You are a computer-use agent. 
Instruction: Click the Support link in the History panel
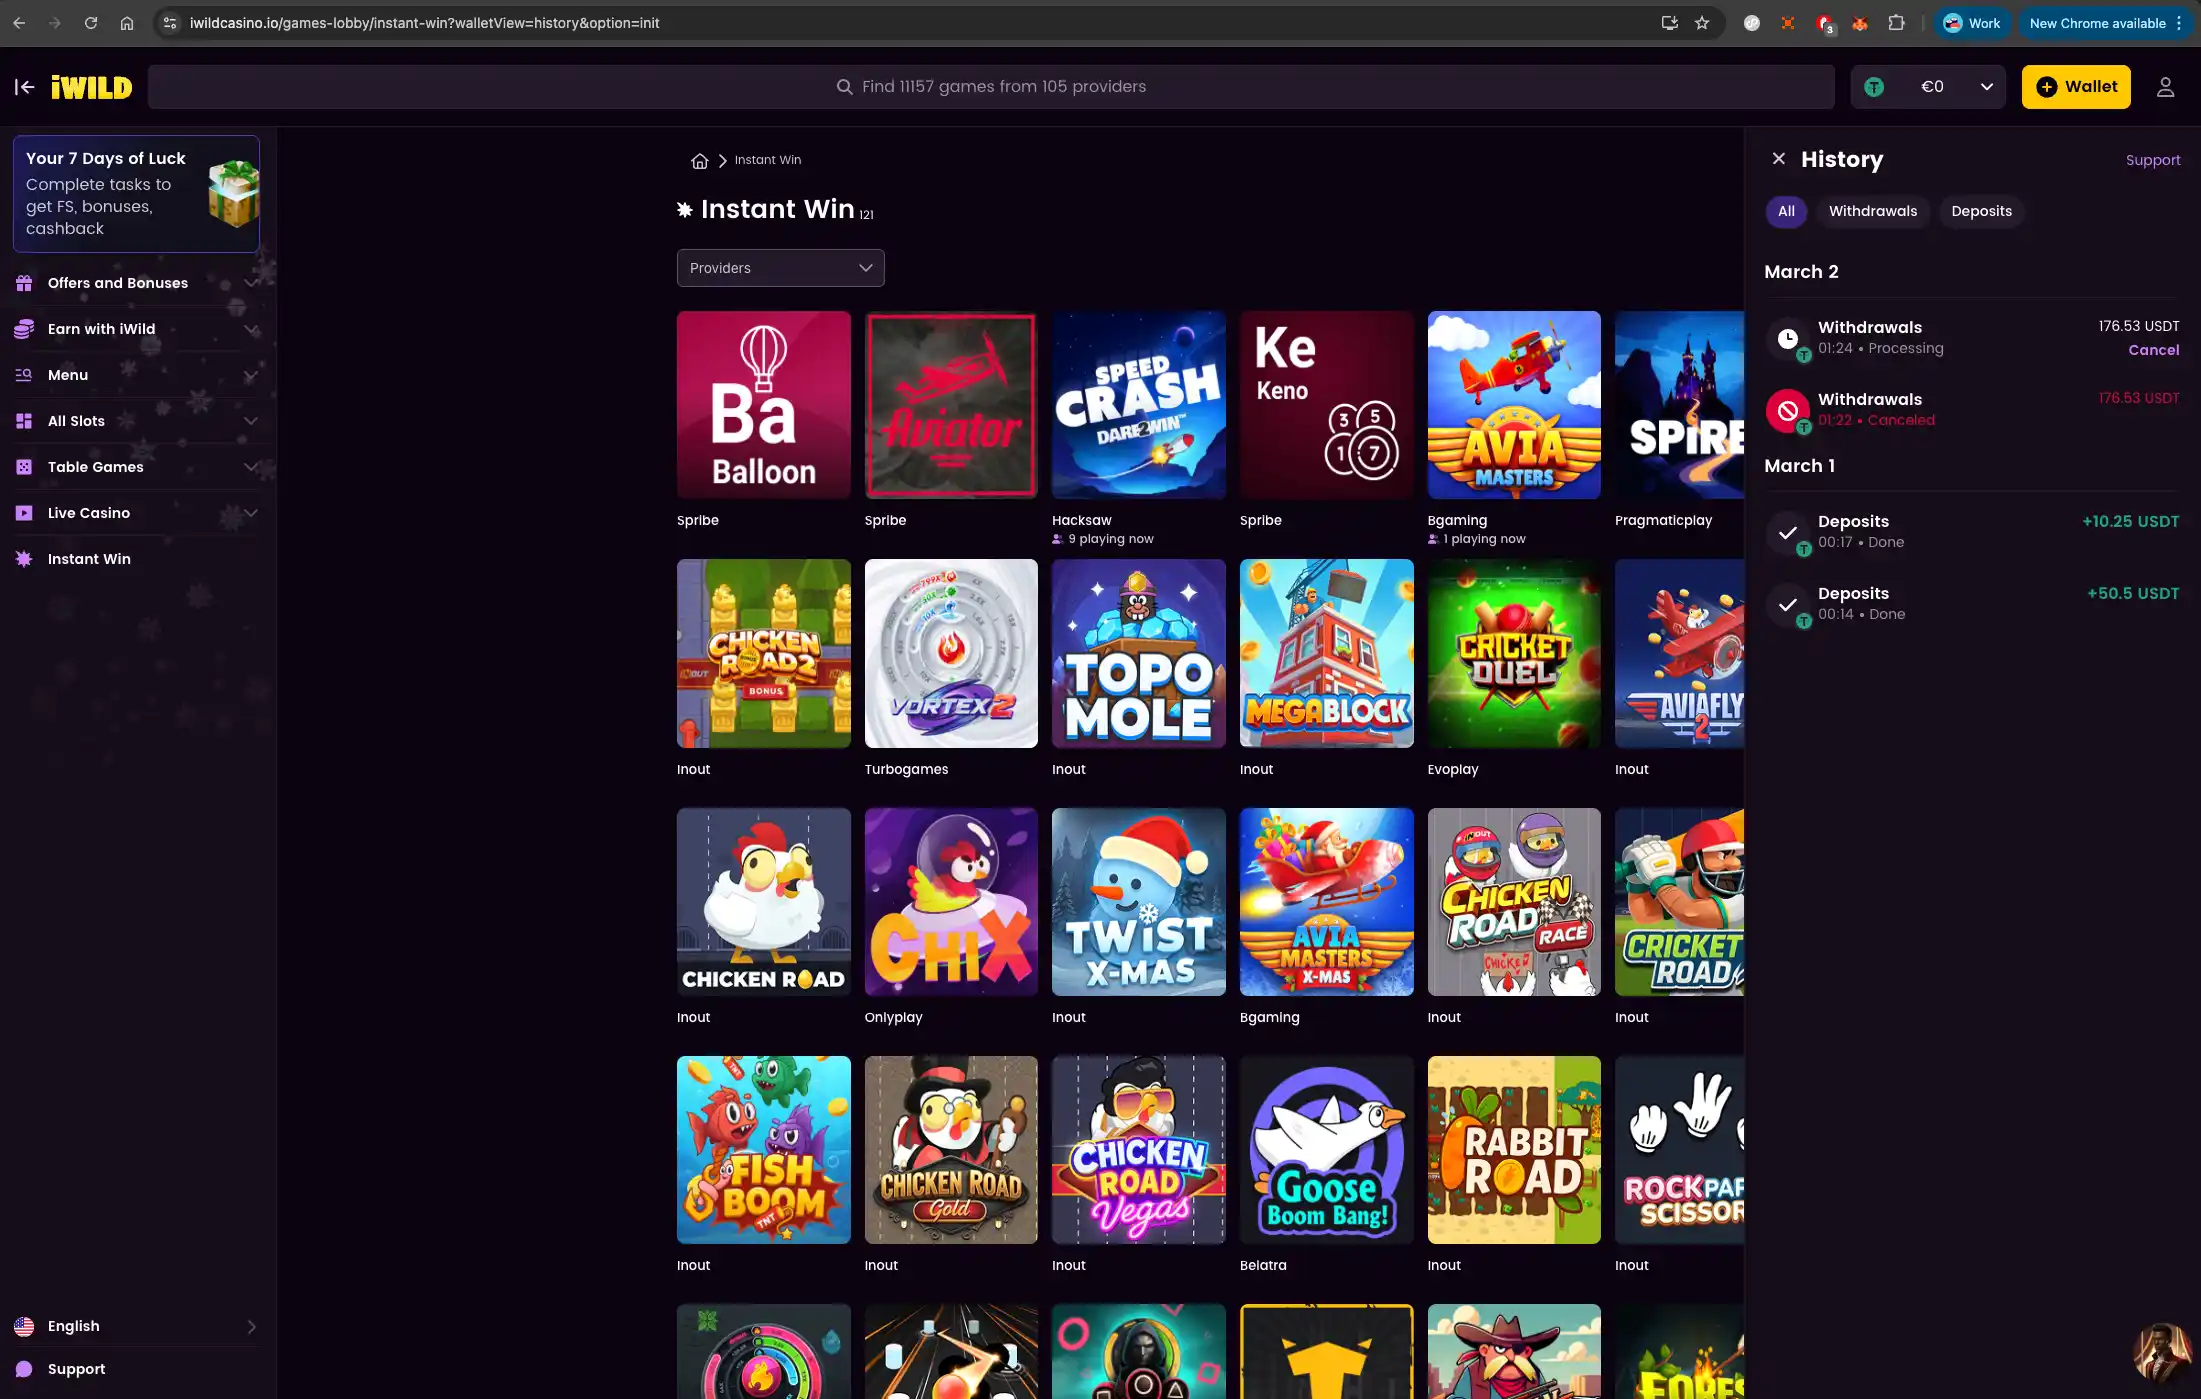click(2153, 160)
